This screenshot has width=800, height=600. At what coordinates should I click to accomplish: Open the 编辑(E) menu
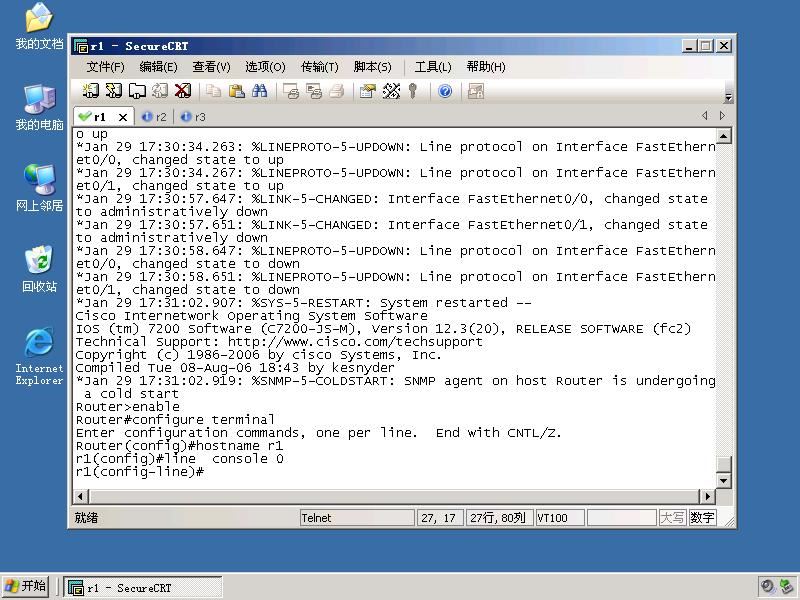click(x=158, y=67)
